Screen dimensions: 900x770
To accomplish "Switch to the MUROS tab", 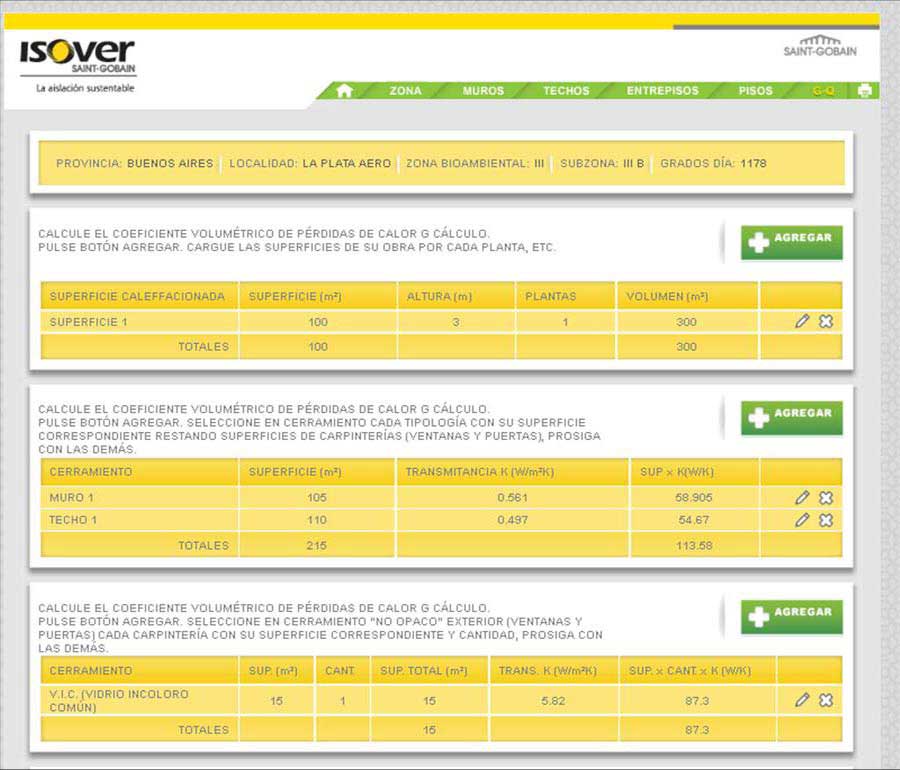I will click(483, 91).
